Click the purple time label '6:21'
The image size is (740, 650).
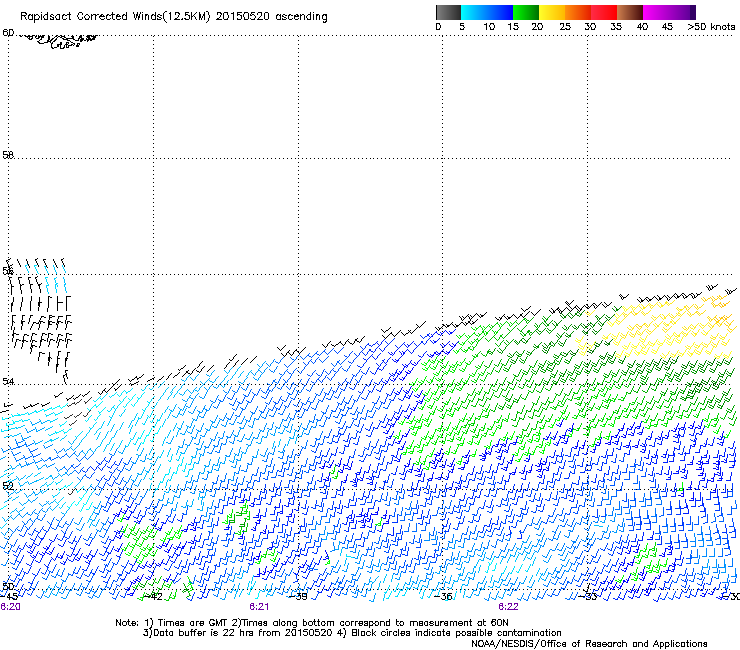point(259,607)
